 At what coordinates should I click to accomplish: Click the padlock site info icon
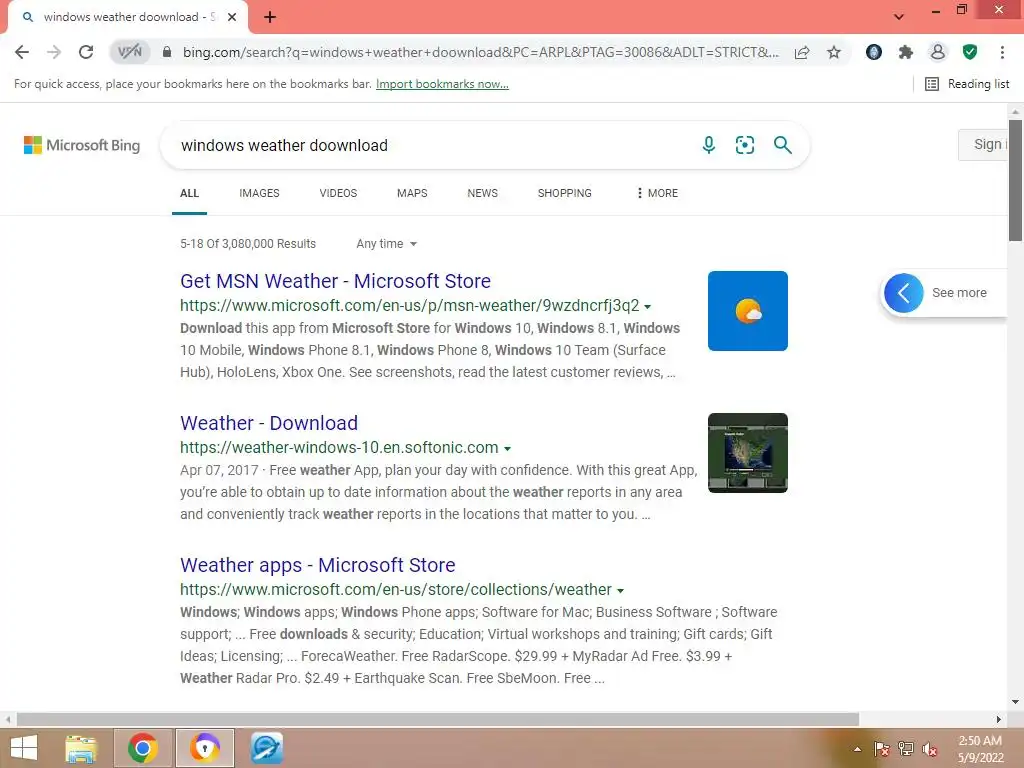click(167, 52)
